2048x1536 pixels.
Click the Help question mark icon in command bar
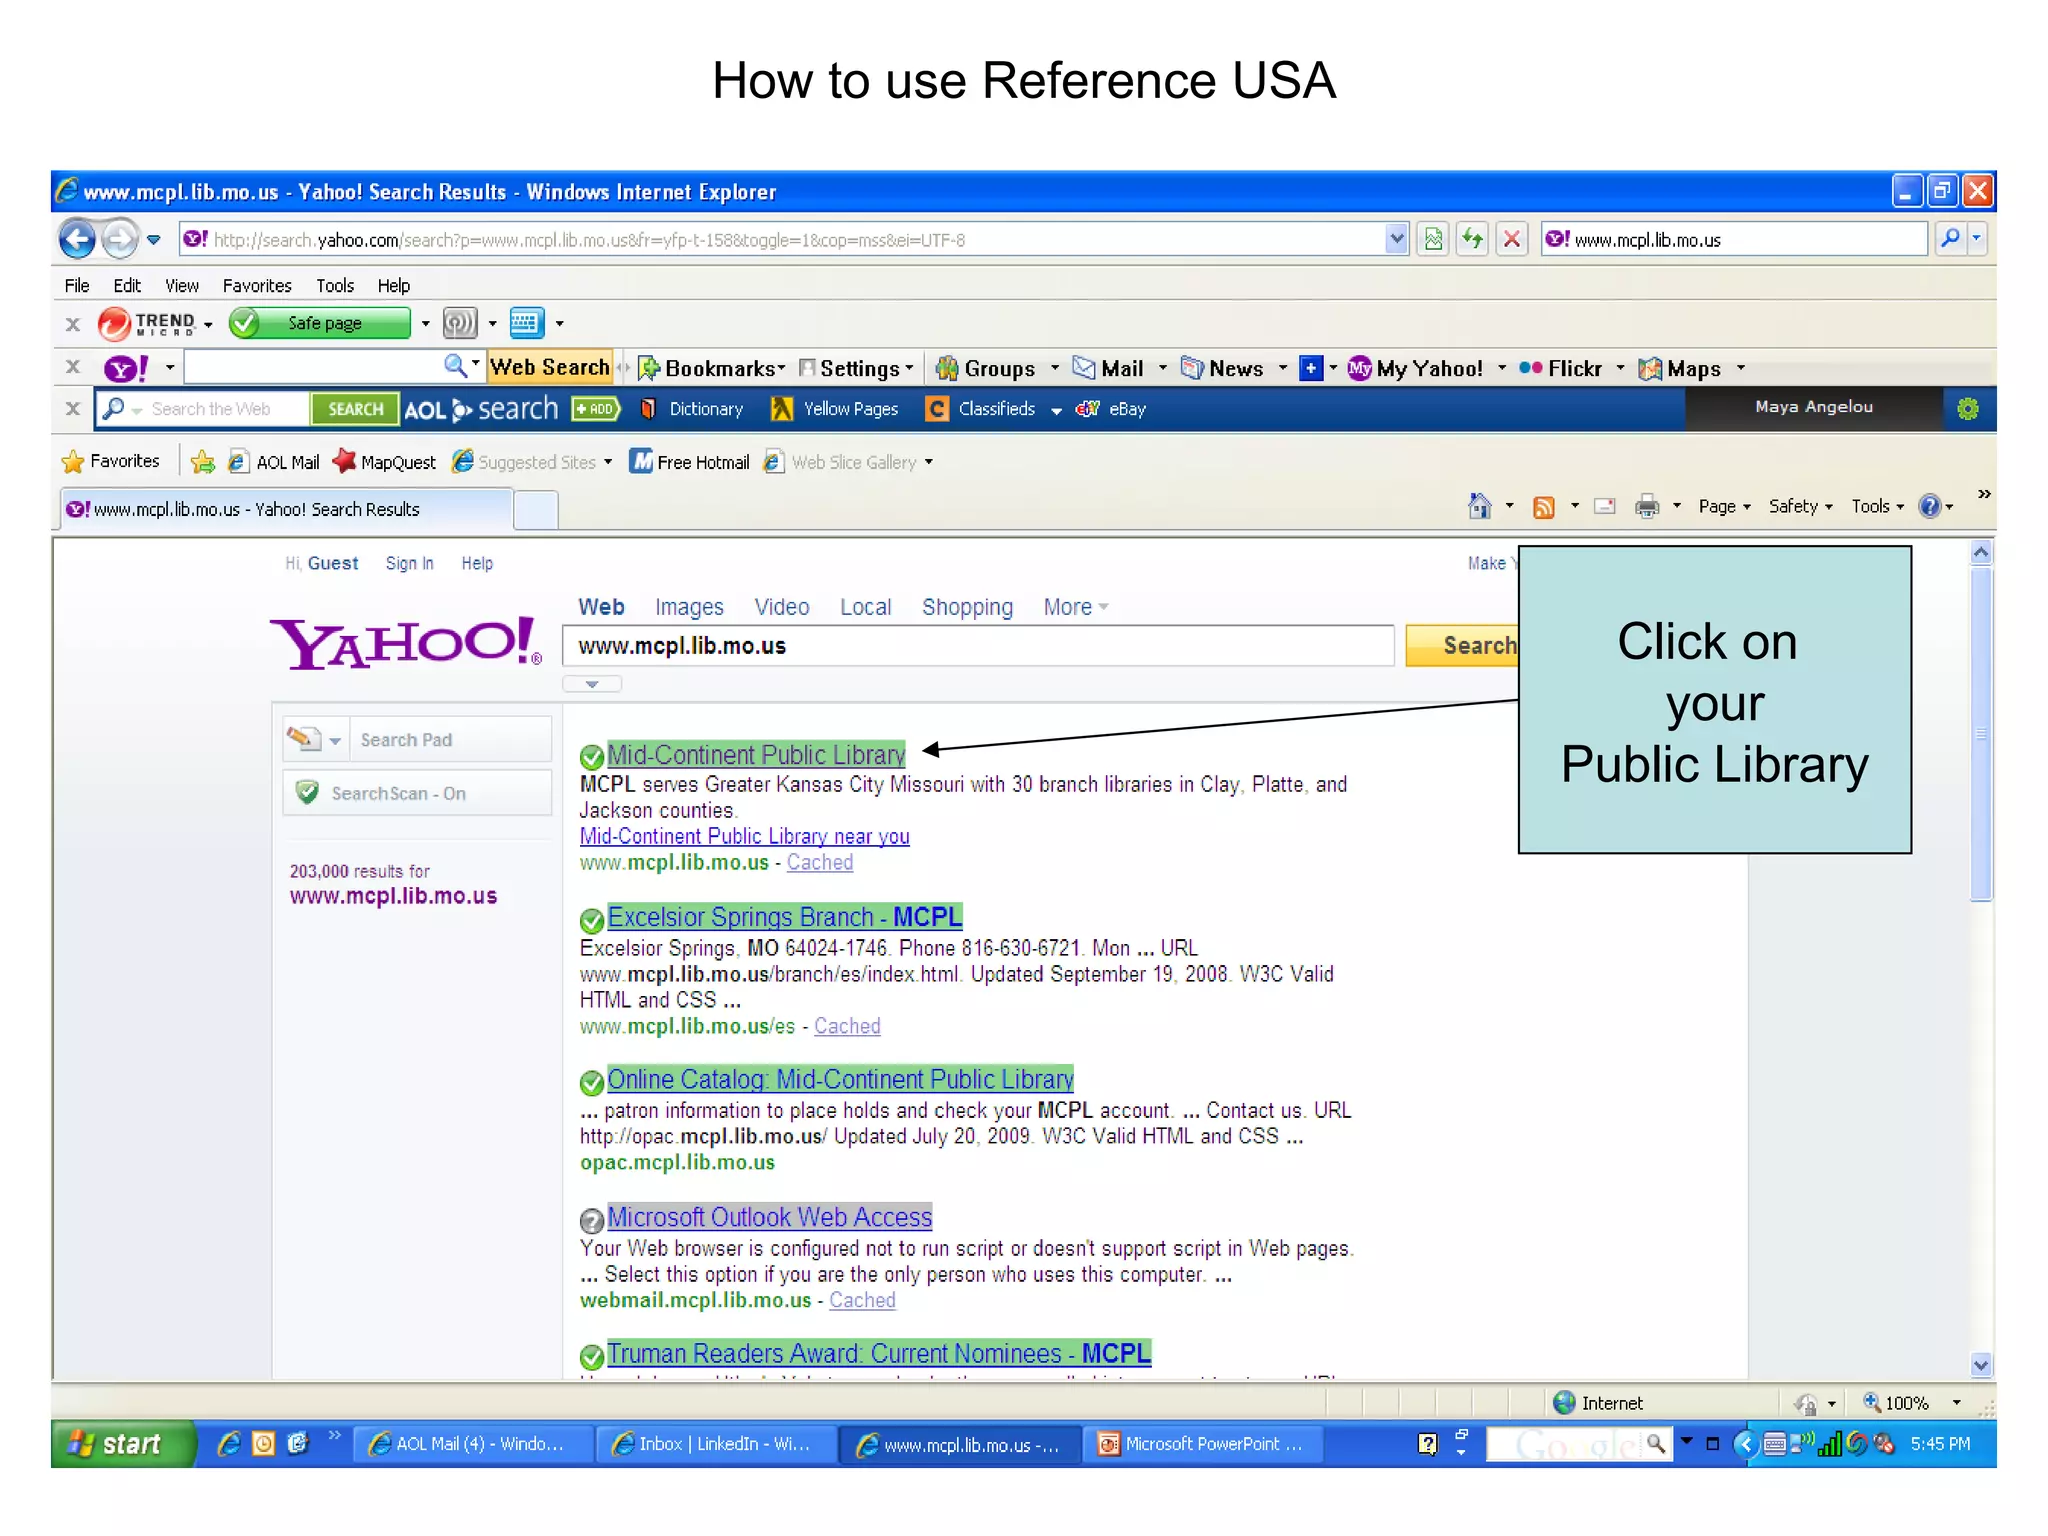coord(1930,506)
